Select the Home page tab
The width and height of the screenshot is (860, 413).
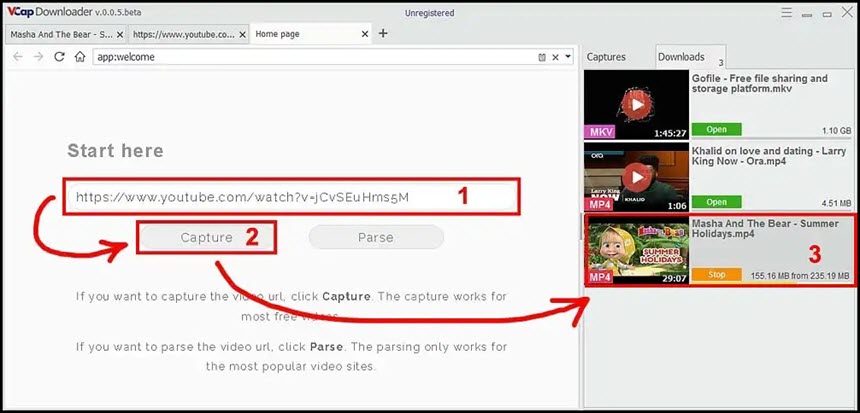[278, 34]
